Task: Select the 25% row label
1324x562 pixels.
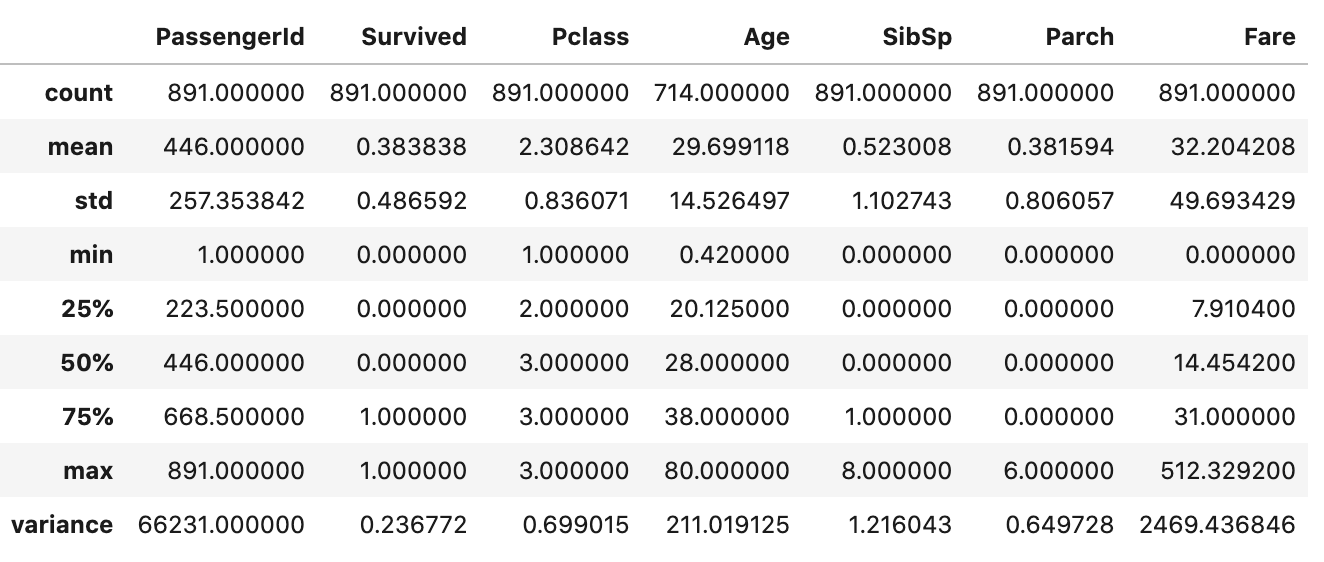Action: [x=88, y=309]
